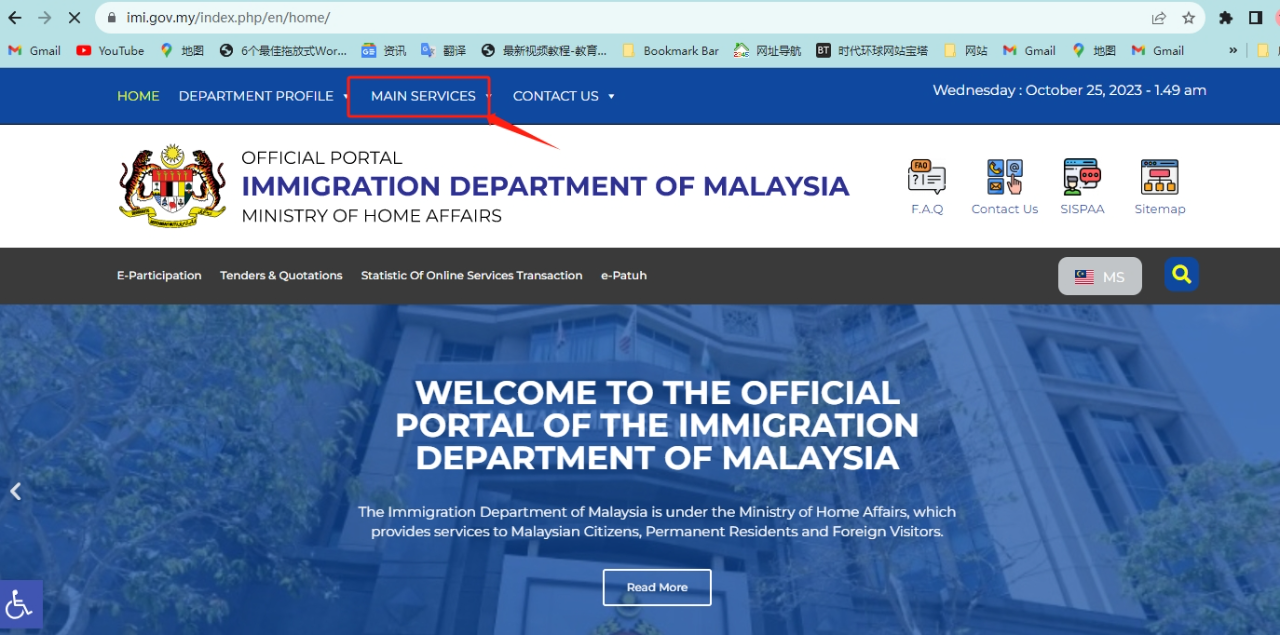Open the 时代环球网站宝塔 bookmark

click(x=872, y=50)
